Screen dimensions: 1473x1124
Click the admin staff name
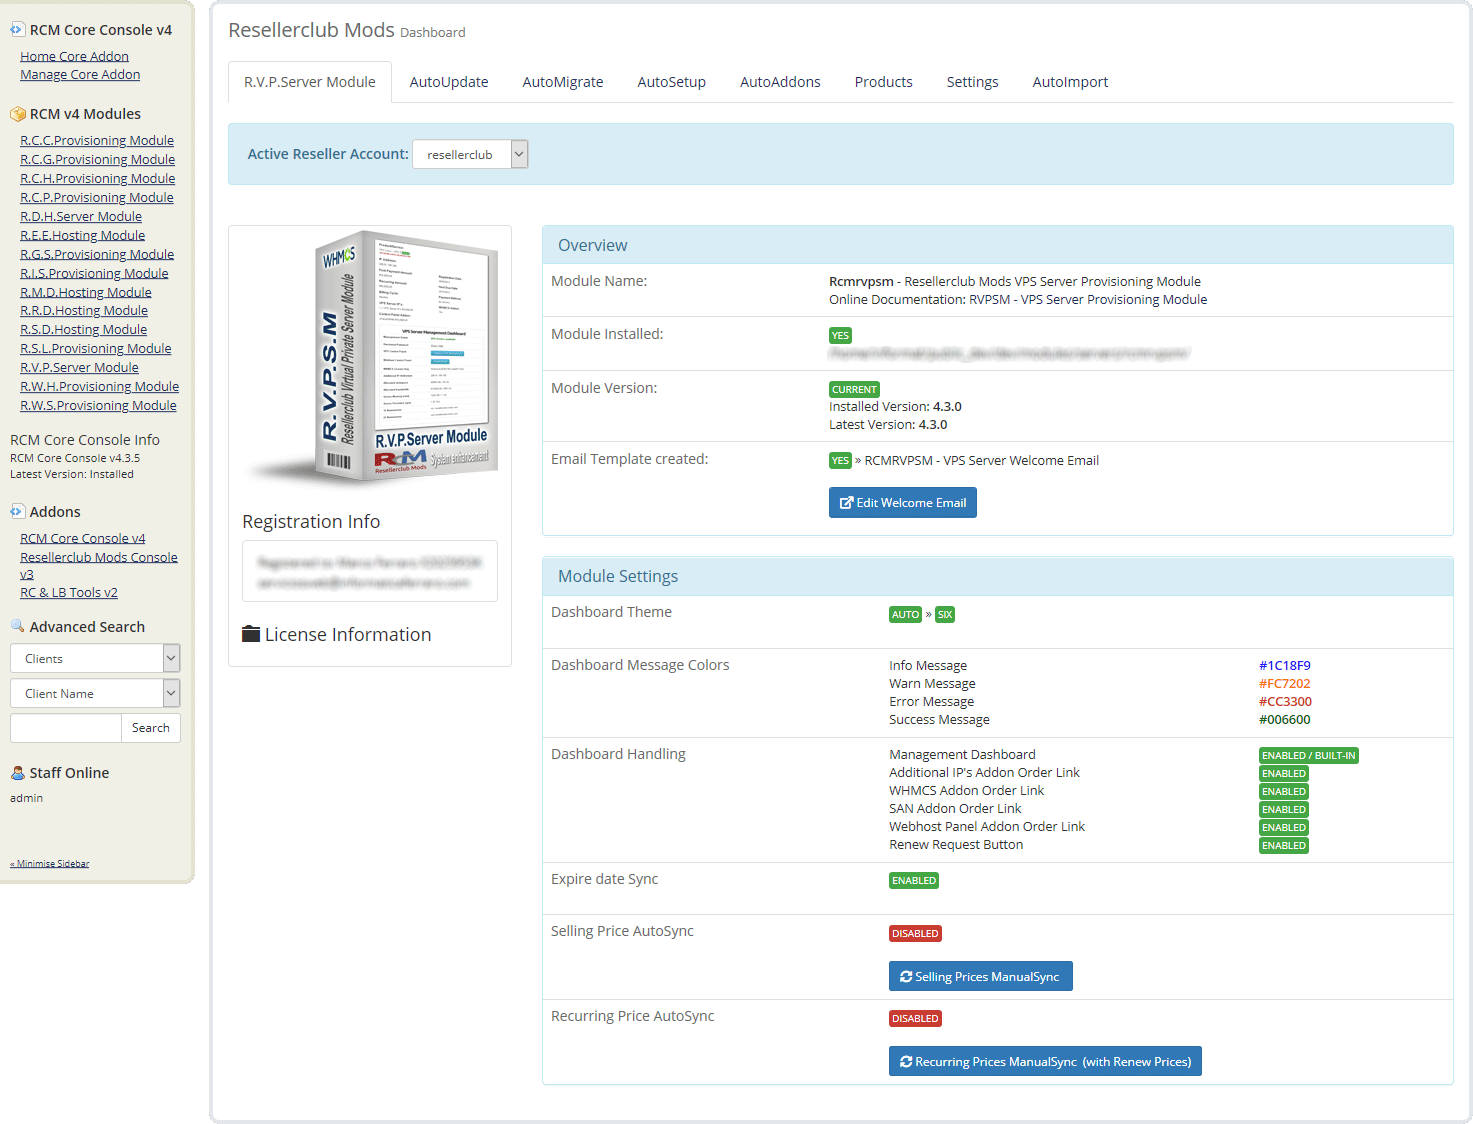[x=26, y=798]
